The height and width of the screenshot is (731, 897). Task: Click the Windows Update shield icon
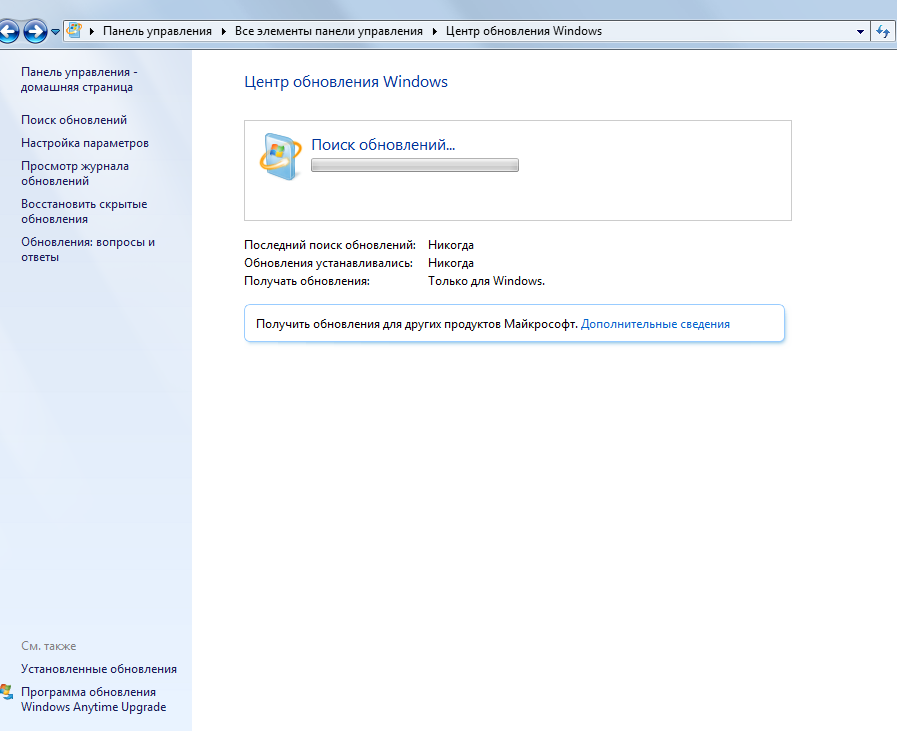280,157
